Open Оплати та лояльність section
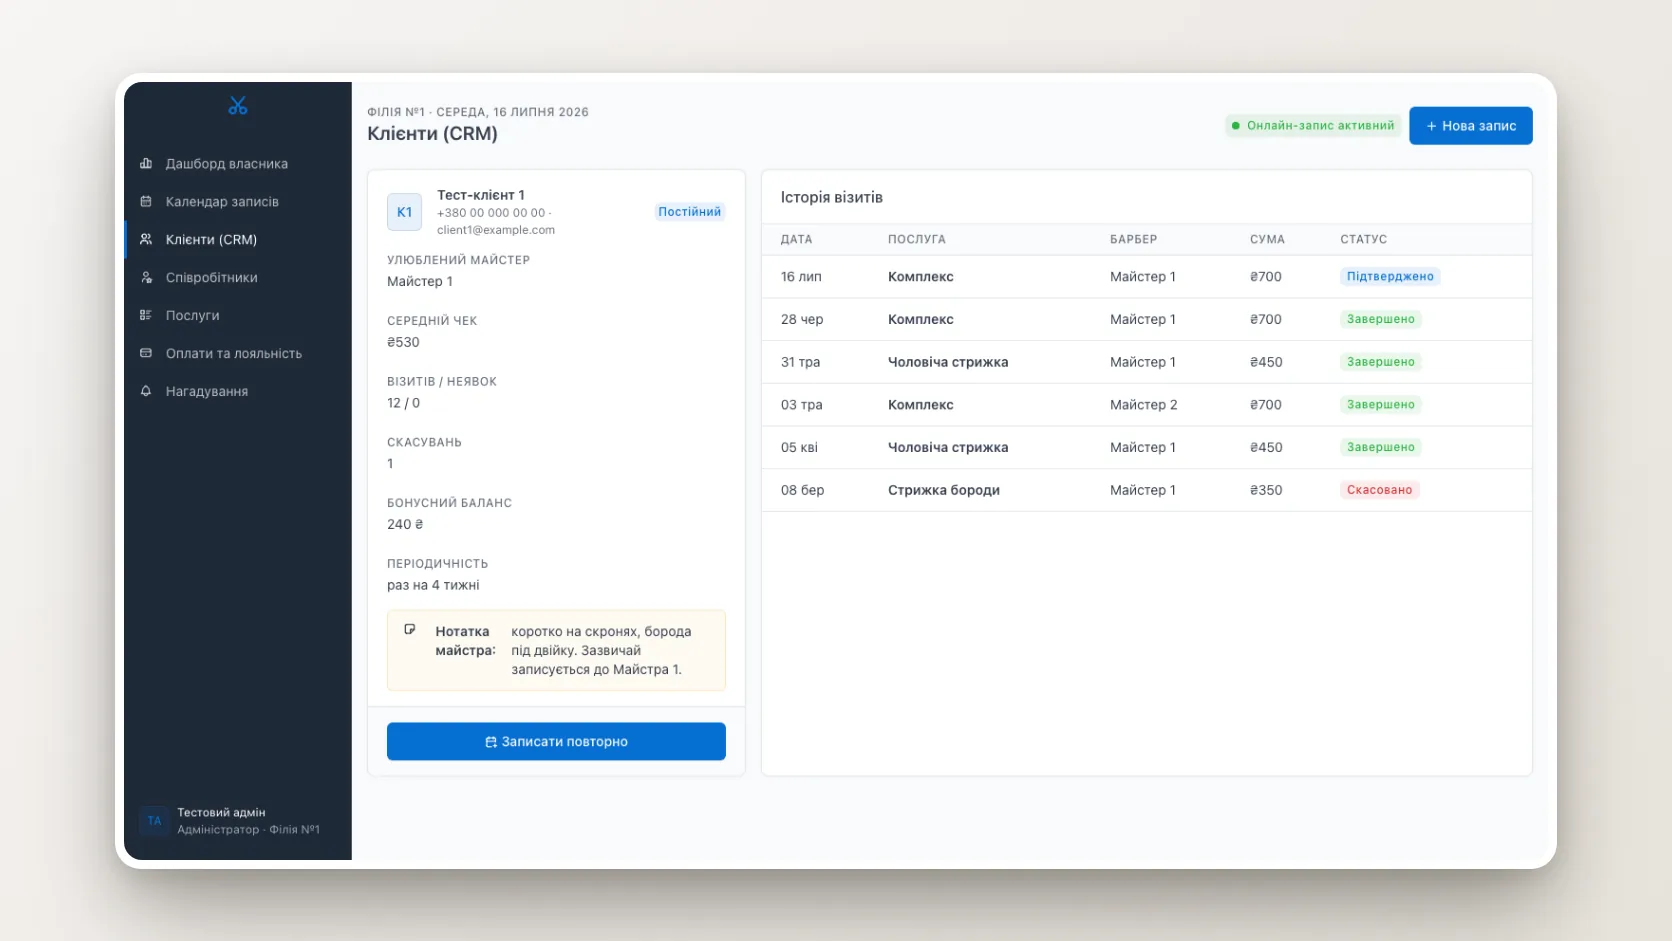 (x=238, y=353)
